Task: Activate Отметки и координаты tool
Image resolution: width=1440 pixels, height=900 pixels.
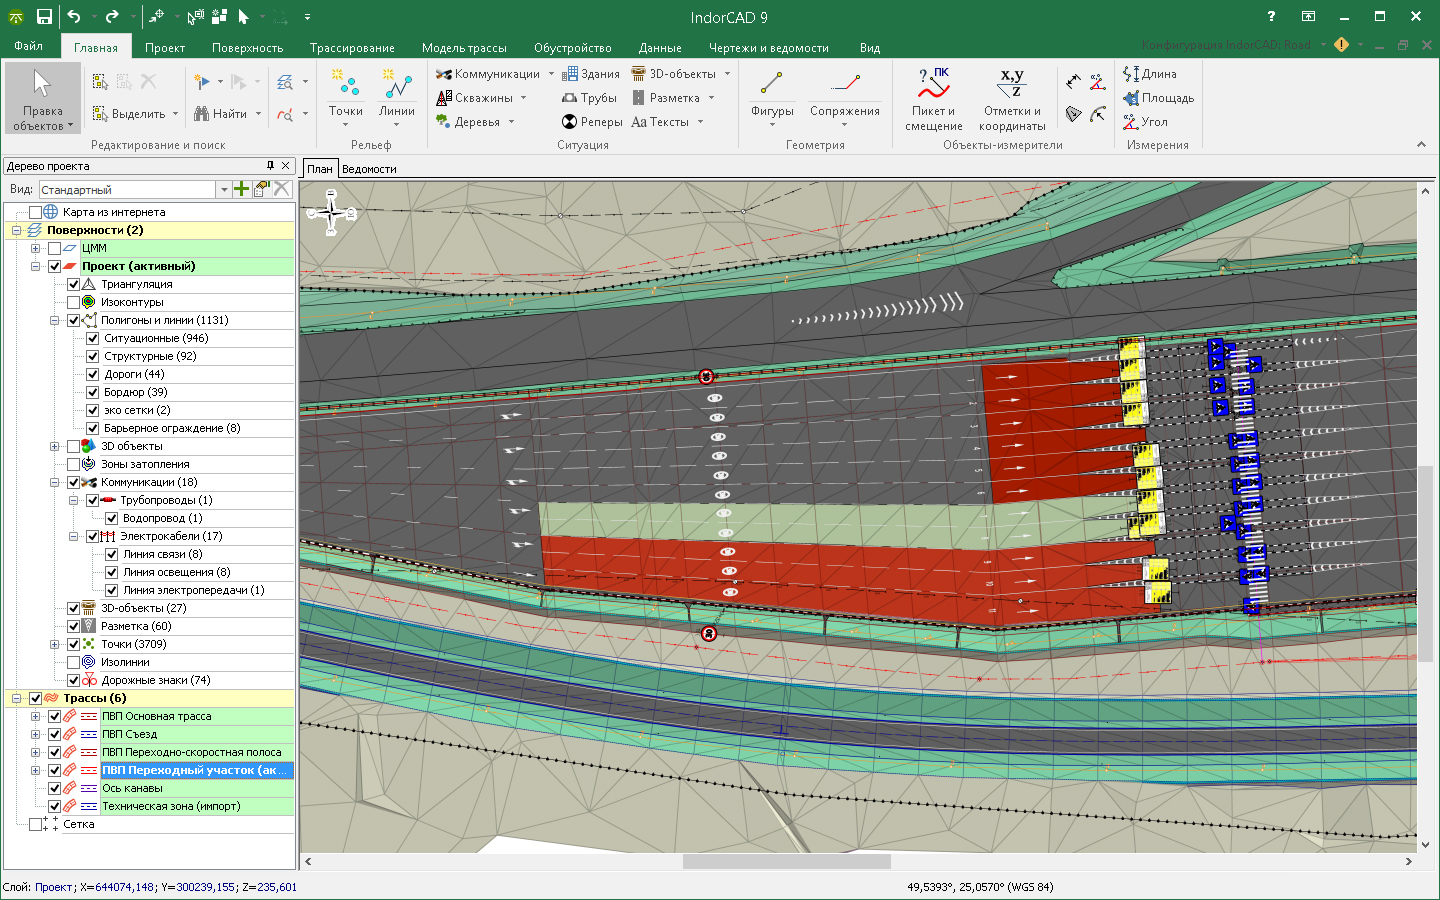Action: tap(1012, 99)
